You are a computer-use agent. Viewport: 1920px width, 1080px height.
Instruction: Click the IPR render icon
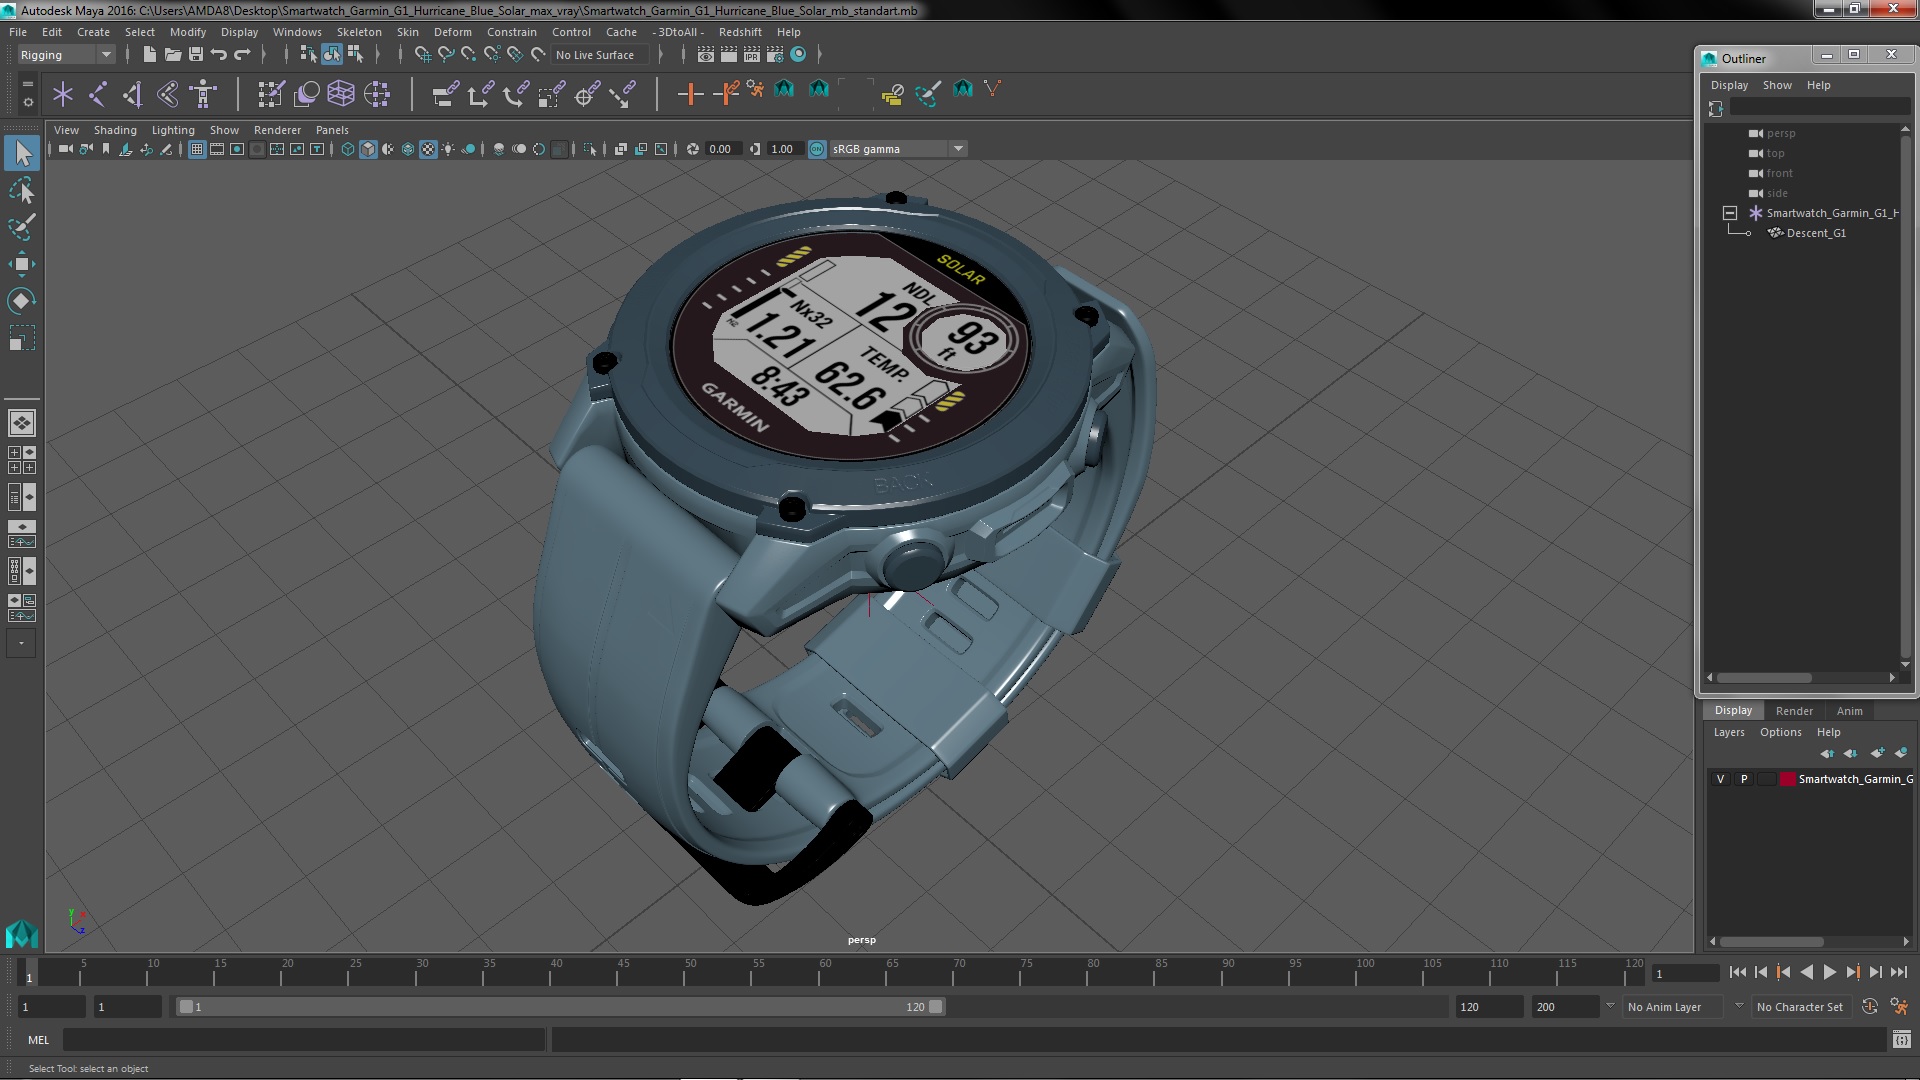[x=752, y=55]
